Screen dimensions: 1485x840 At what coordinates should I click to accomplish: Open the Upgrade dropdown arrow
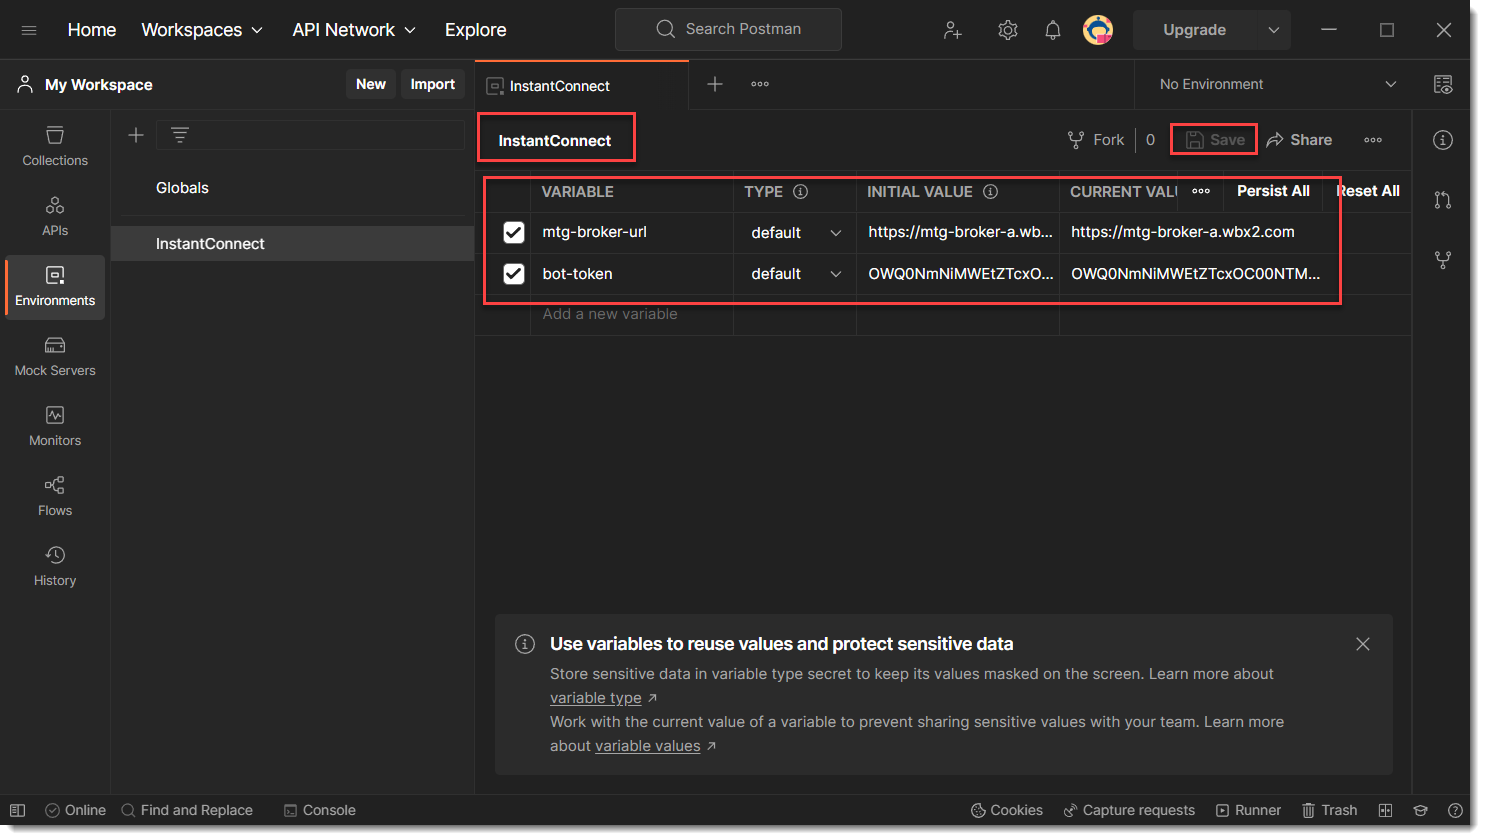pos(1274,30)
